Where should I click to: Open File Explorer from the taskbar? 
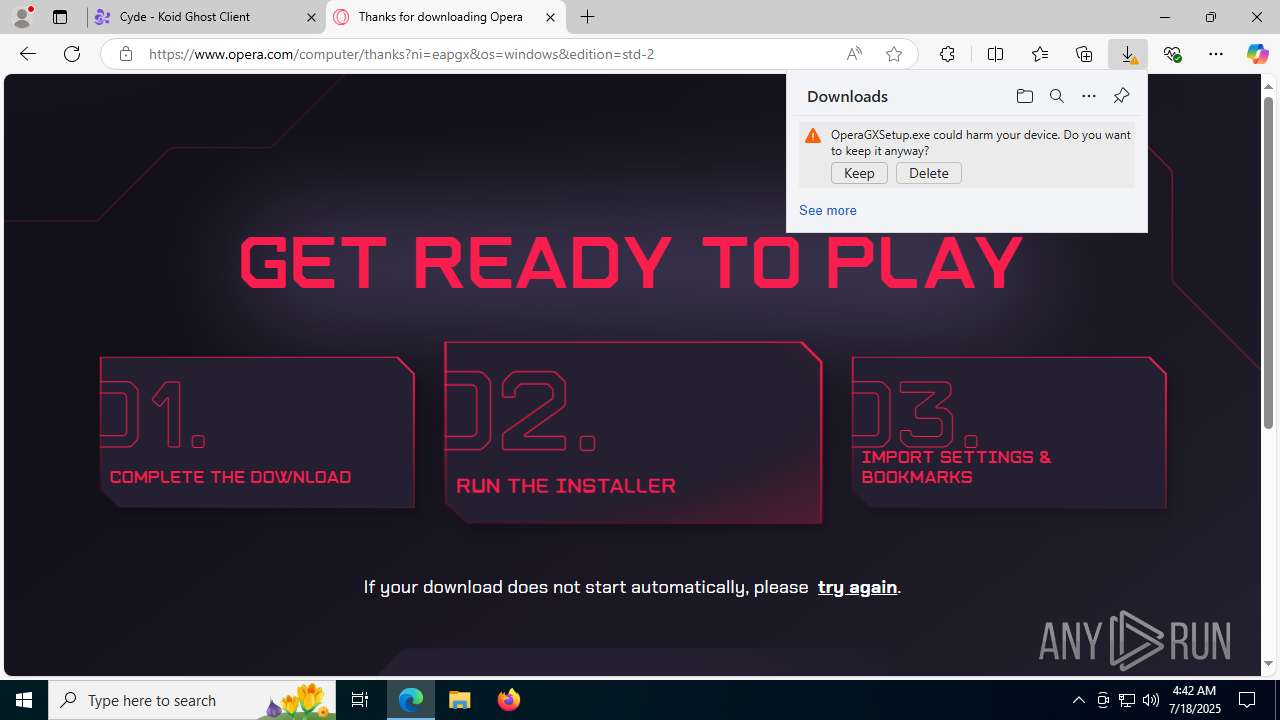[x=460, y=700]
